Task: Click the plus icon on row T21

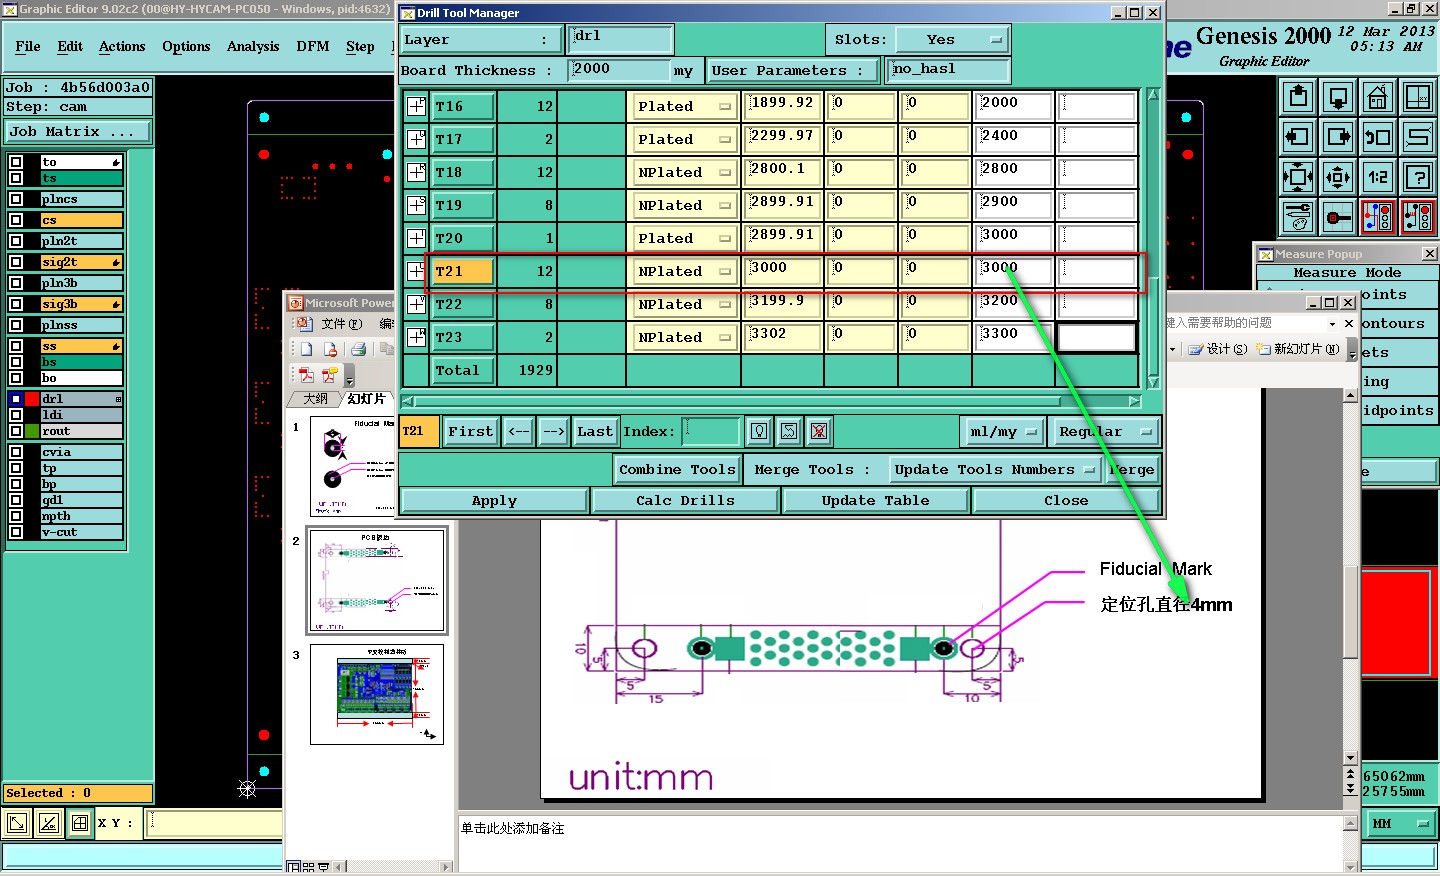Action: (416, 271)
